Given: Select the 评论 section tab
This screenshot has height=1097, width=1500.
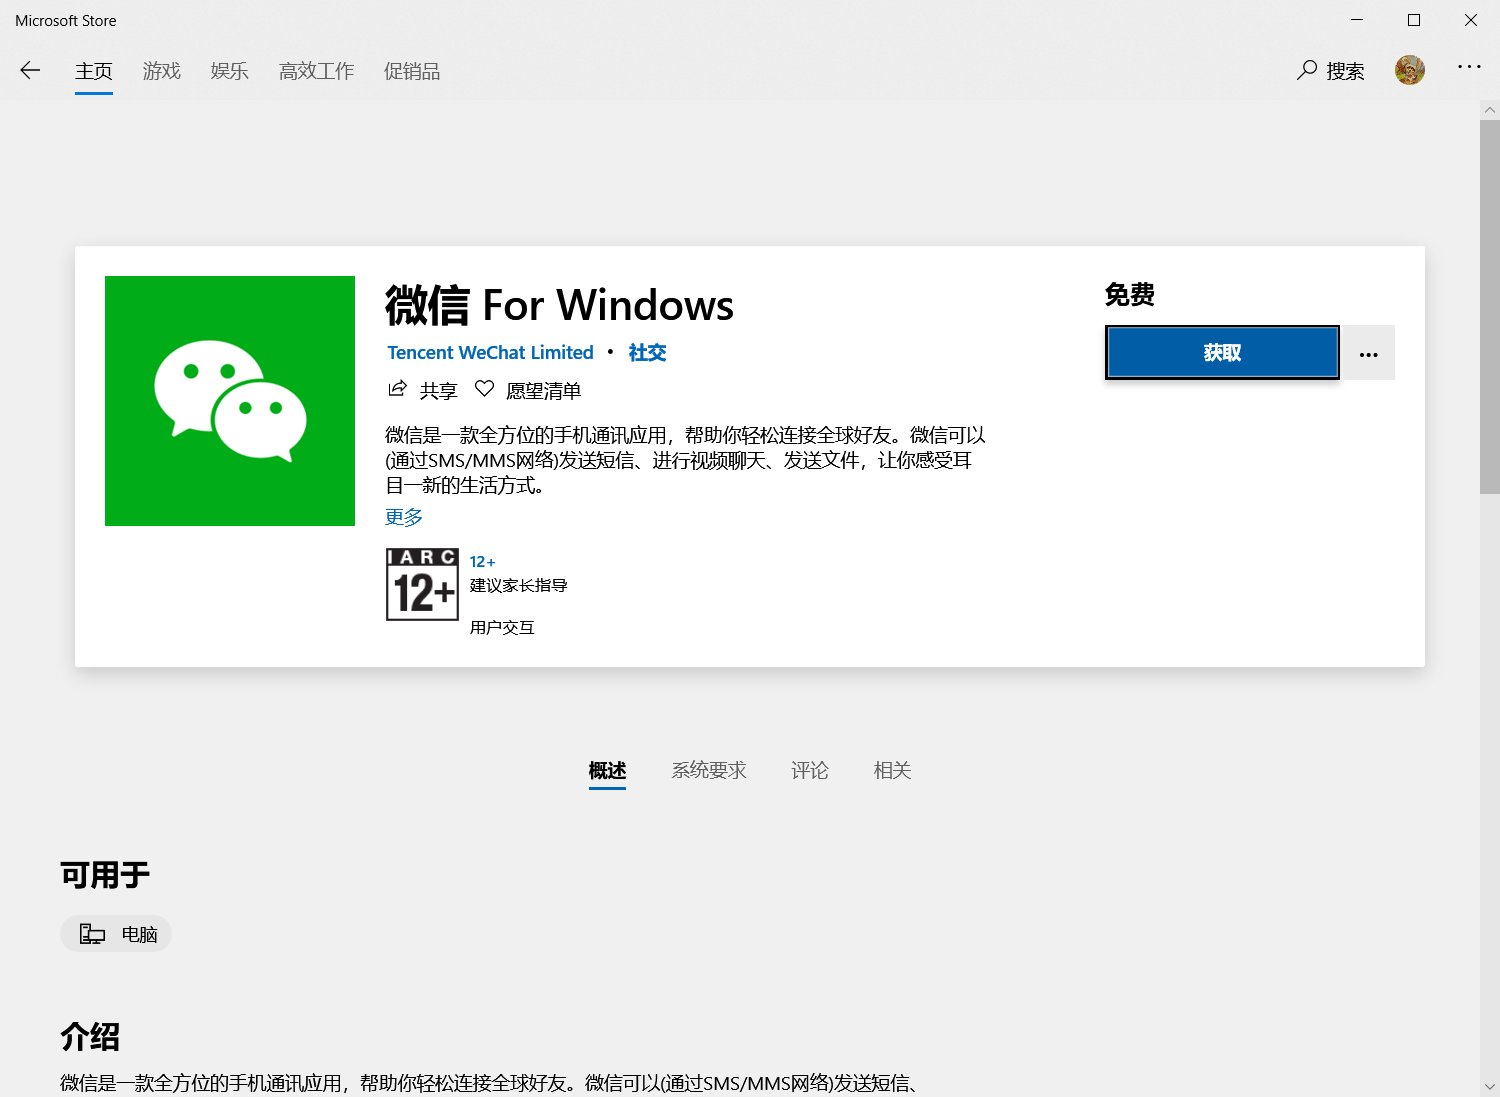Looking at the screenshot, I should point(810,770).
